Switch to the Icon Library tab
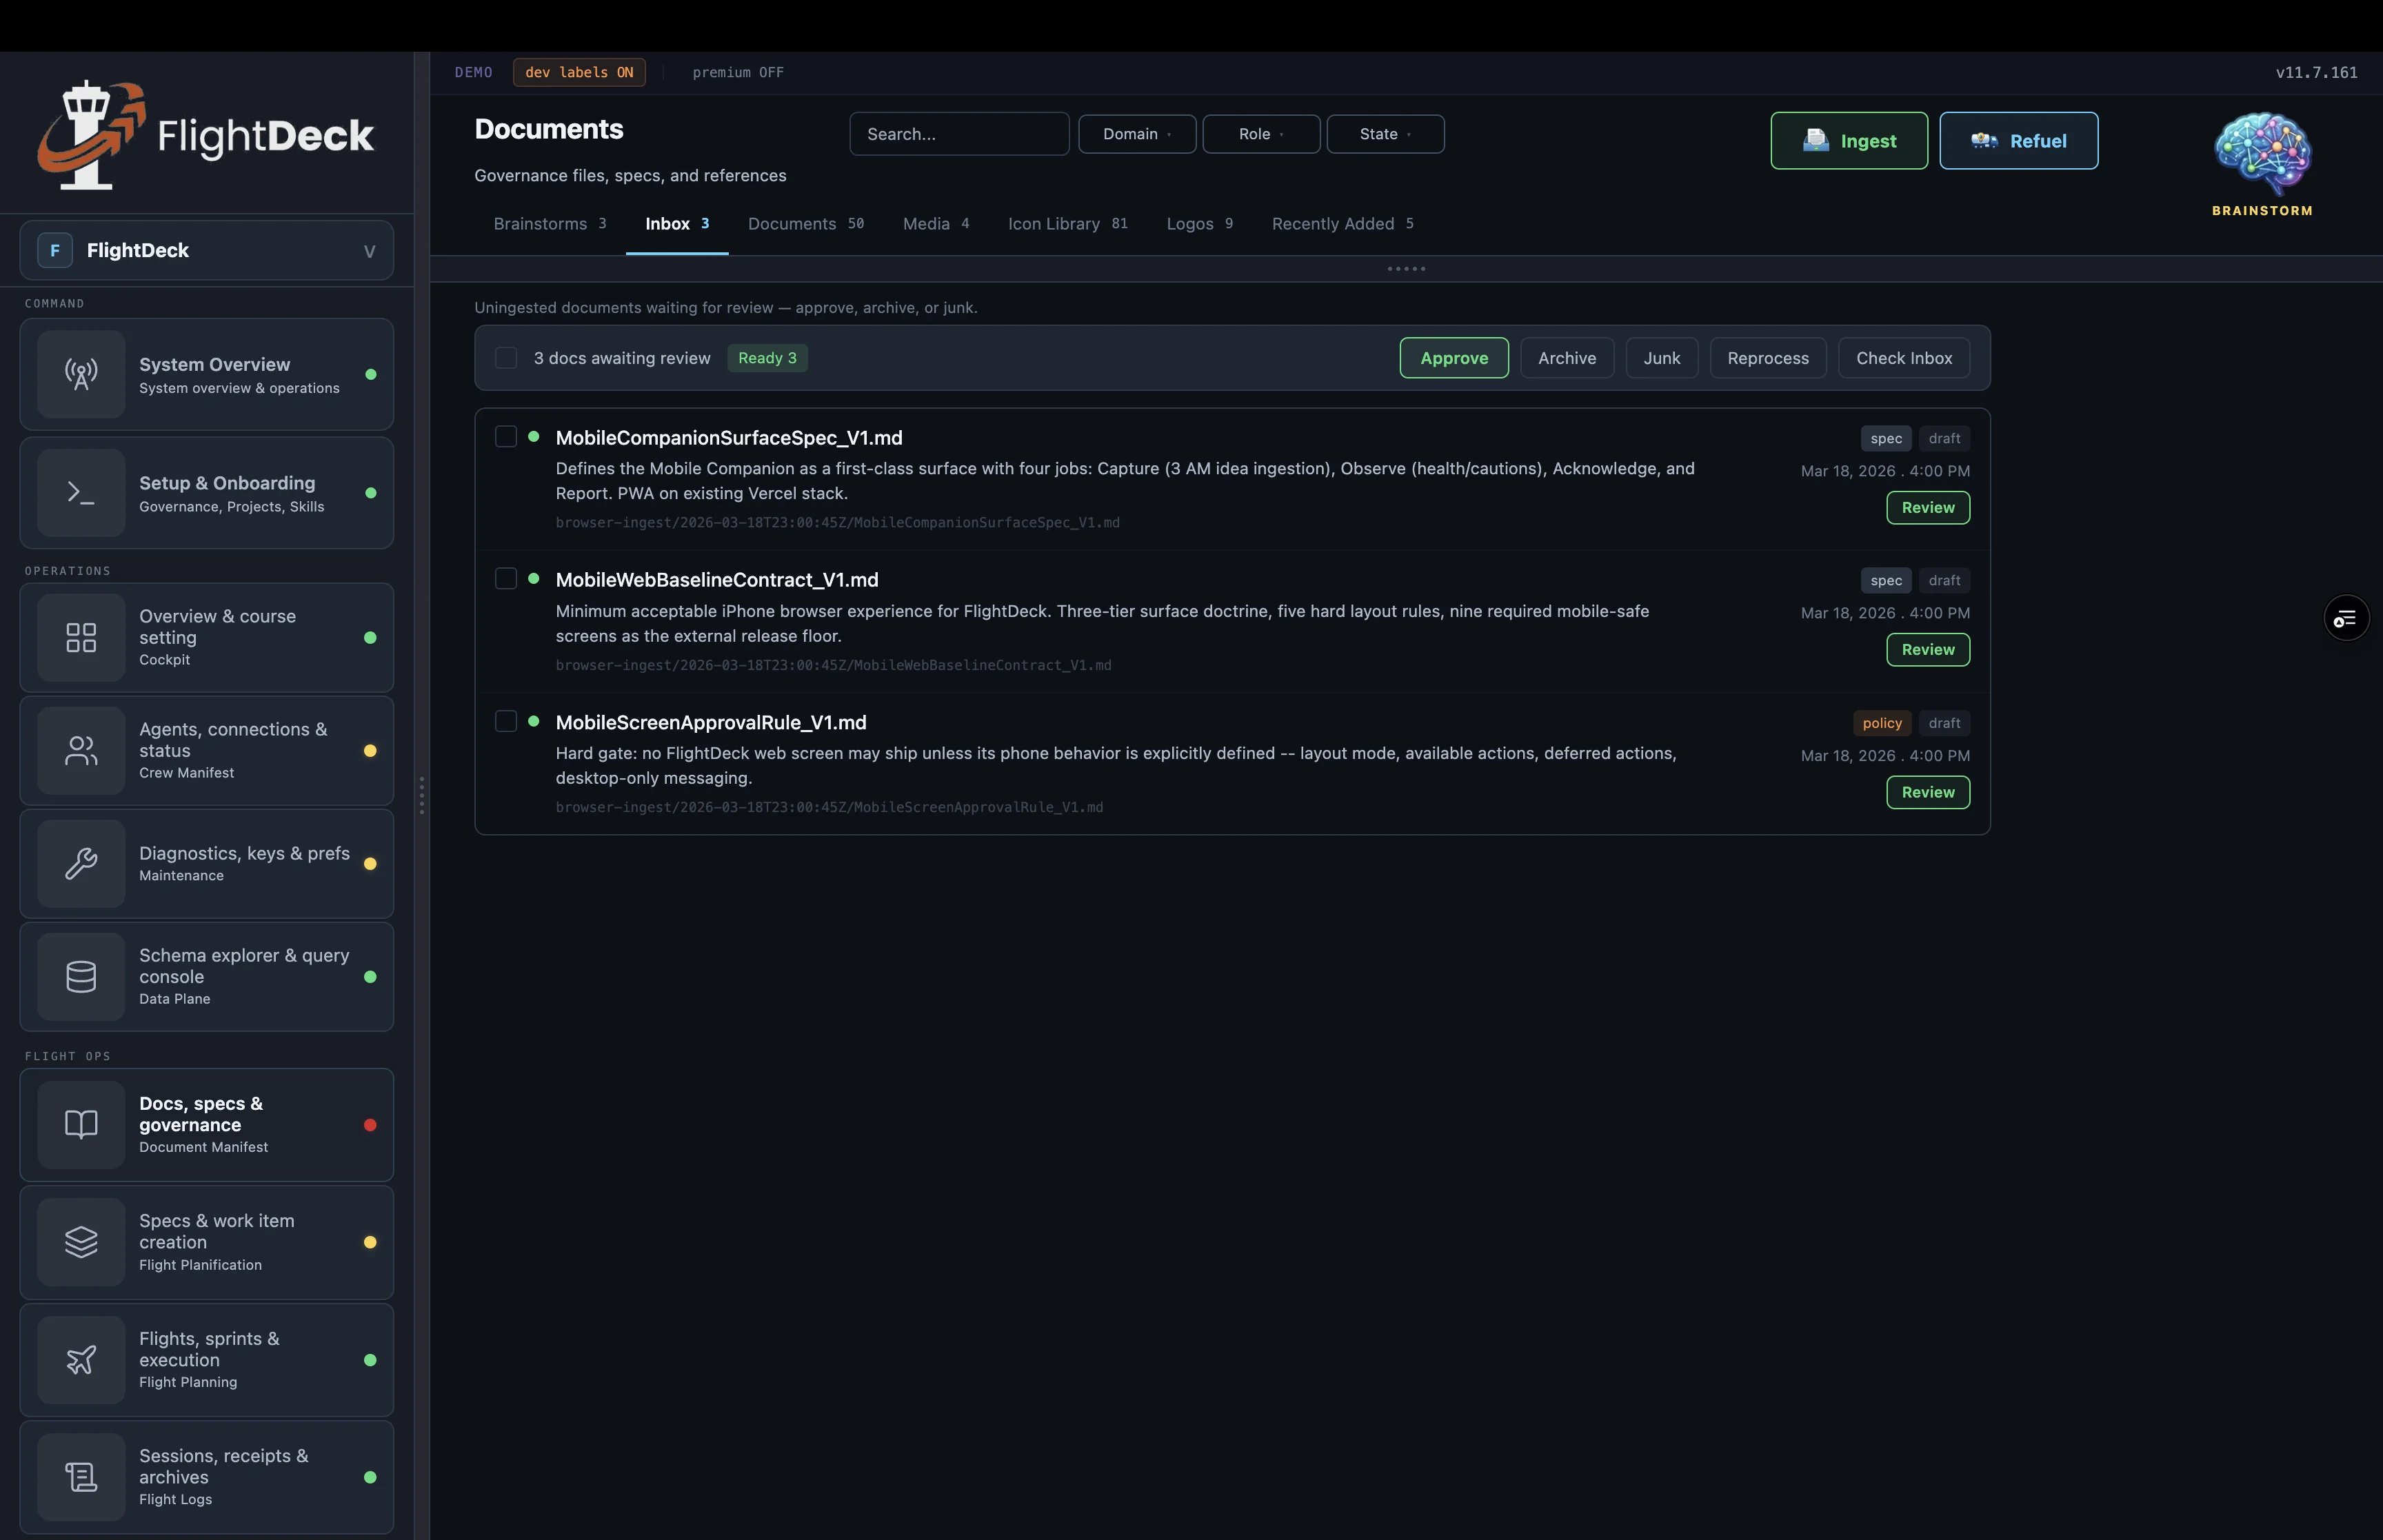The width and height of the screenshot is (2383, 1540). click(x=1053, y=224)
